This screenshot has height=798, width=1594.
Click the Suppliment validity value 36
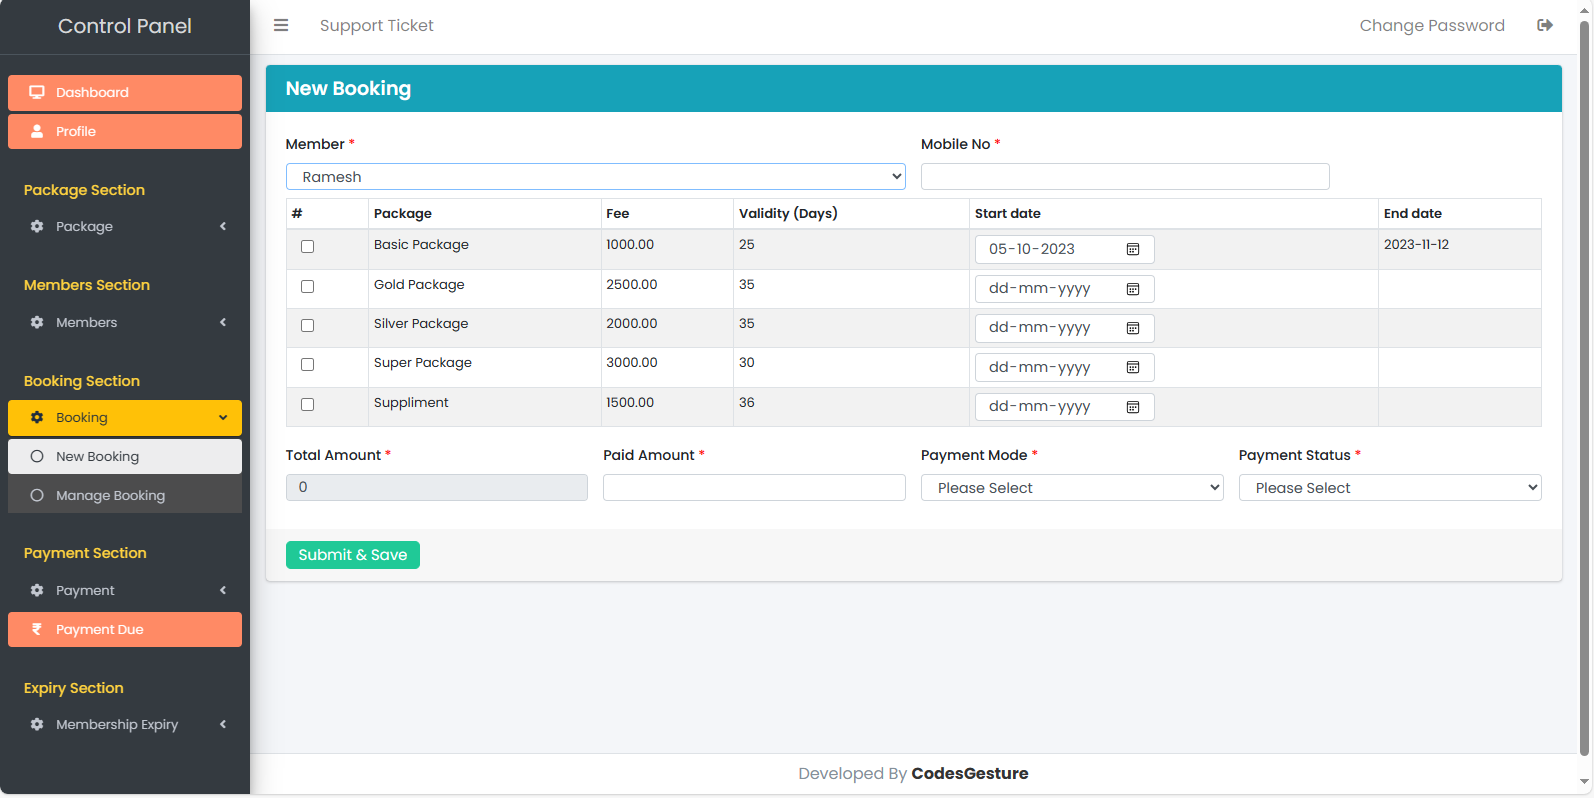tap(747, 402)
